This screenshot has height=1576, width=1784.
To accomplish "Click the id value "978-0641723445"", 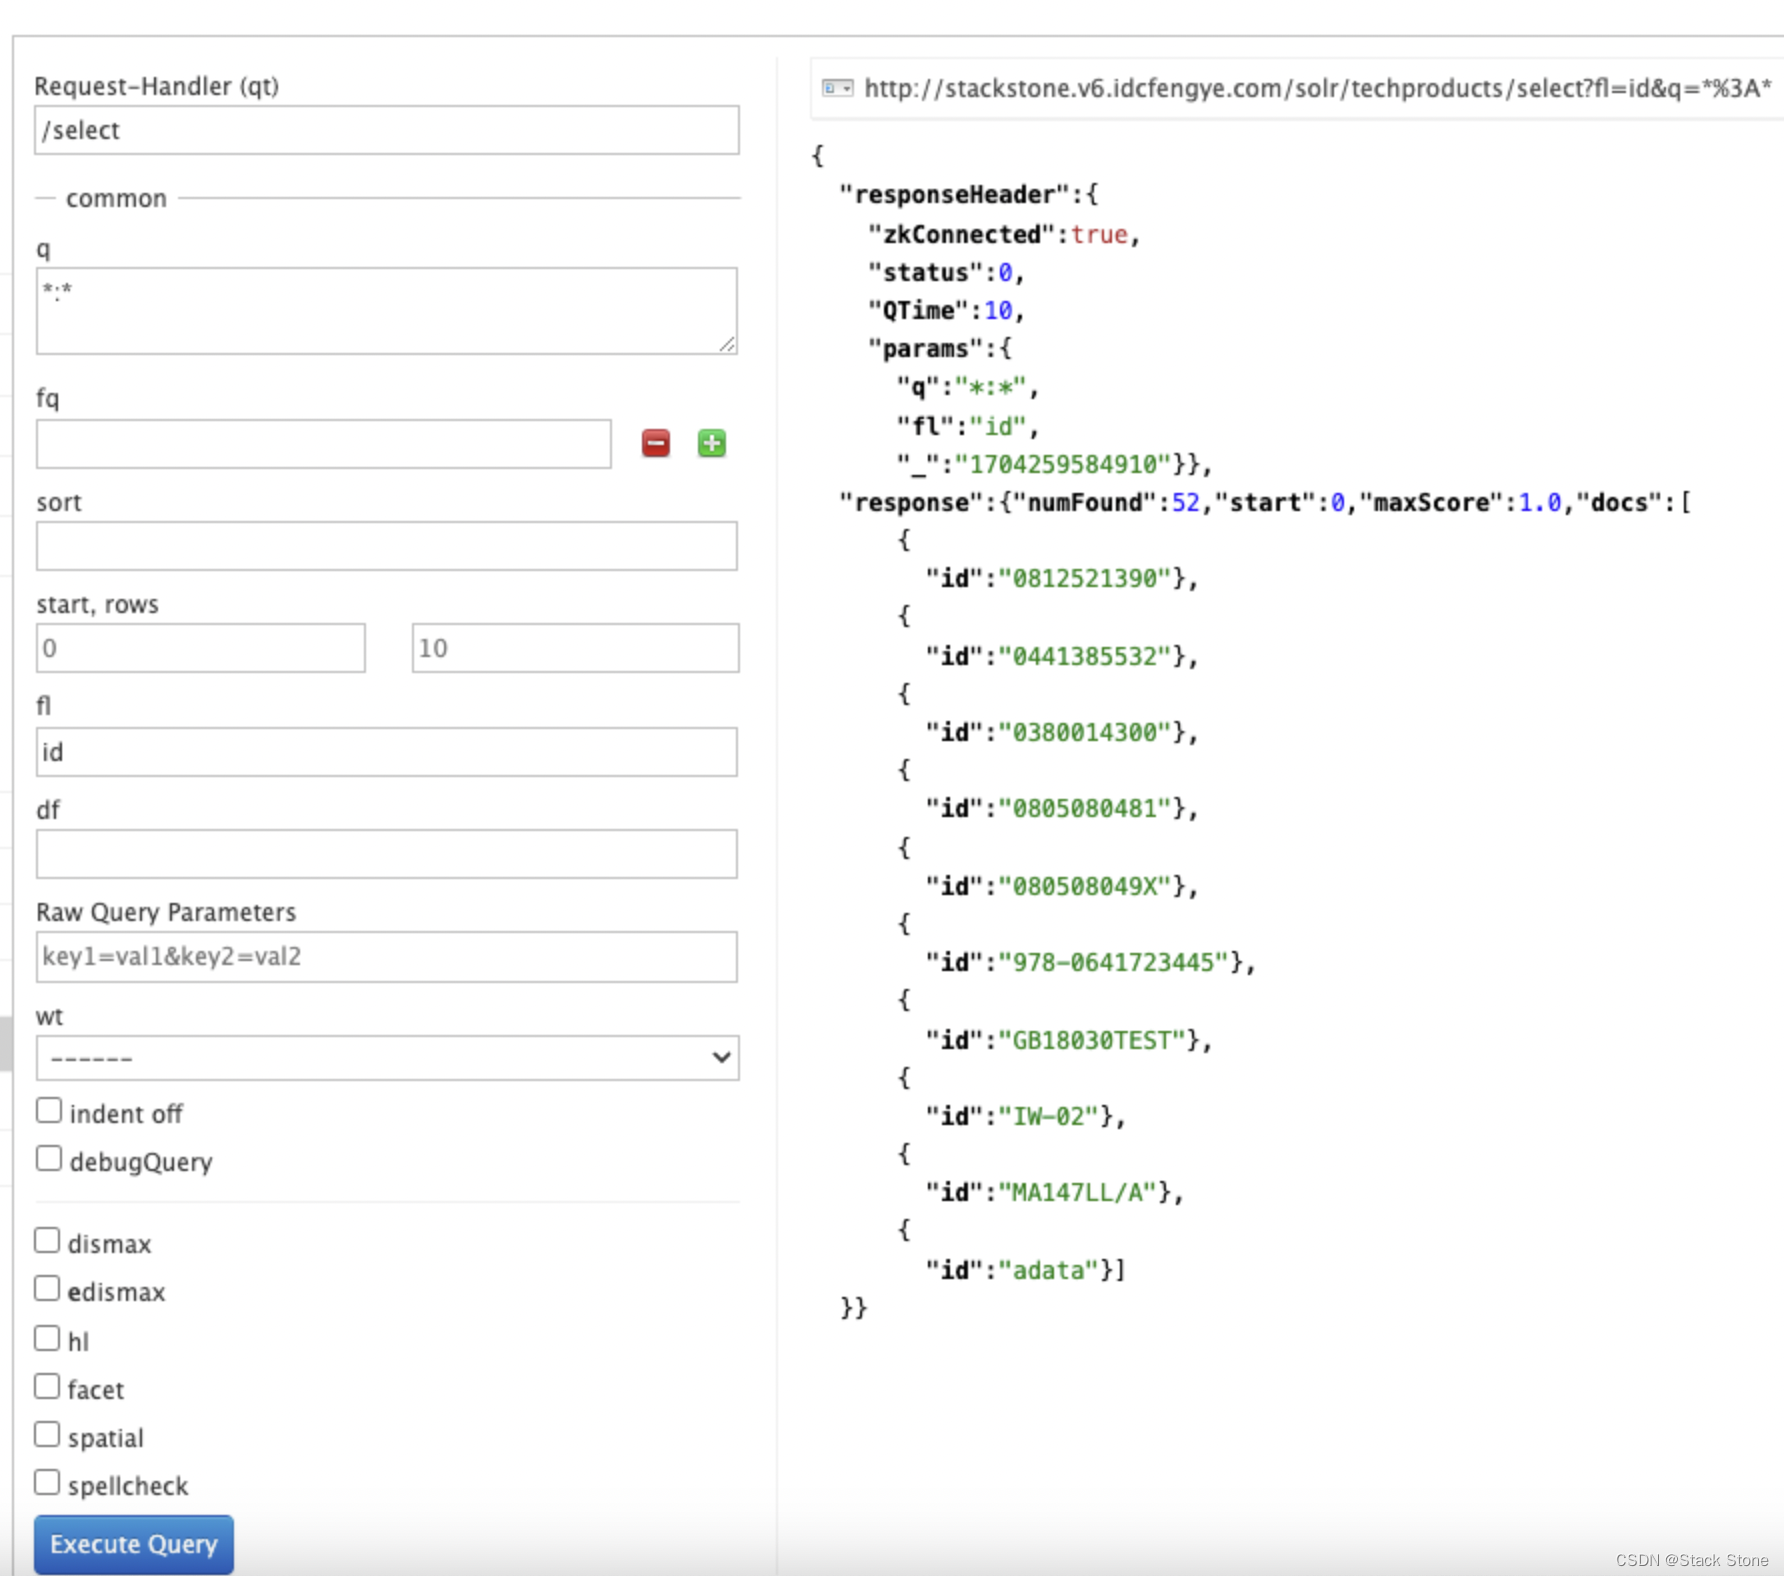I will [x=1114, y=962].
